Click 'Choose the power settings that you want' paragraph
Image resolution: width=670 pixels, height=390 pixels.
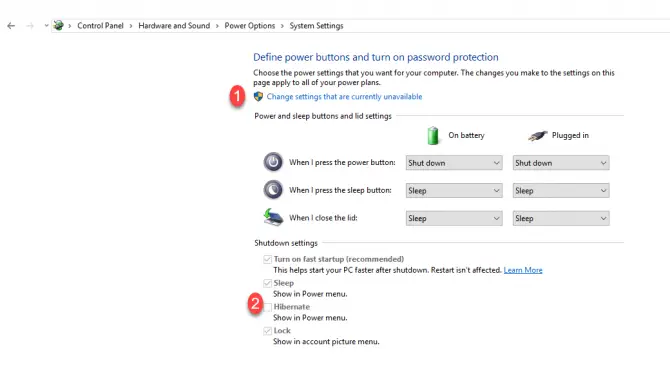pyautogui.click(x=434, y=78)
